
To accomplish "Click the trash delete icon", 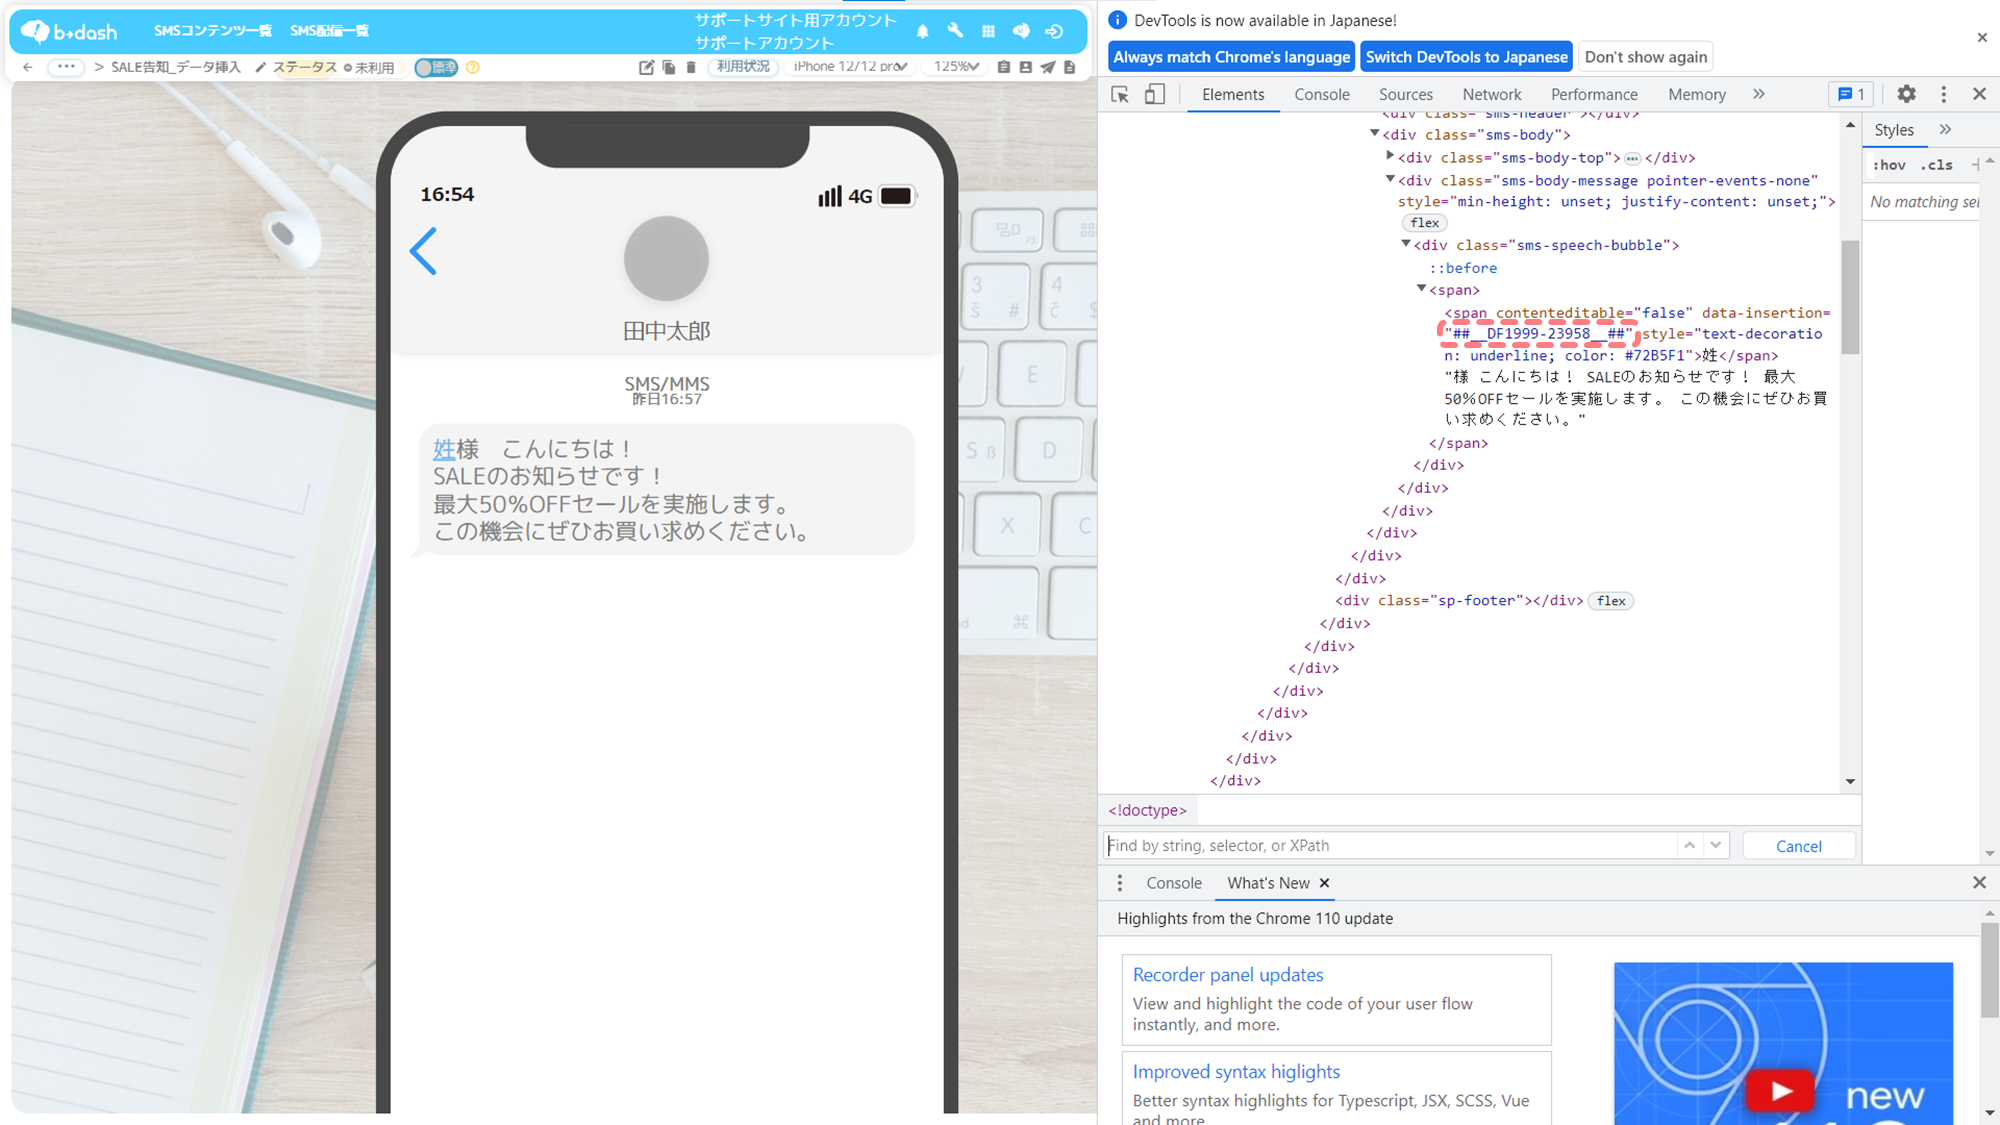I will [x=691, y=67].
